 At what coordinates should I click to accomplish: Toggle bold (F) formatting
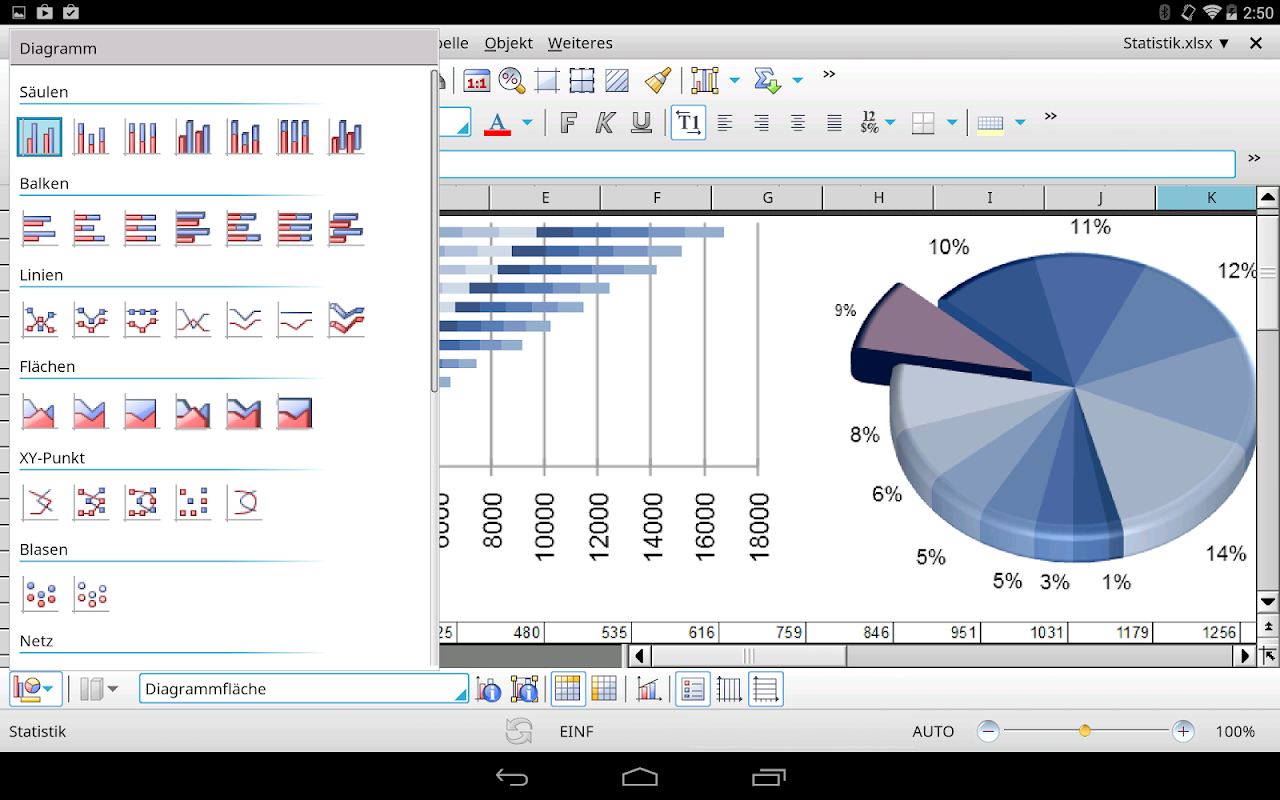tap(568, 123)
